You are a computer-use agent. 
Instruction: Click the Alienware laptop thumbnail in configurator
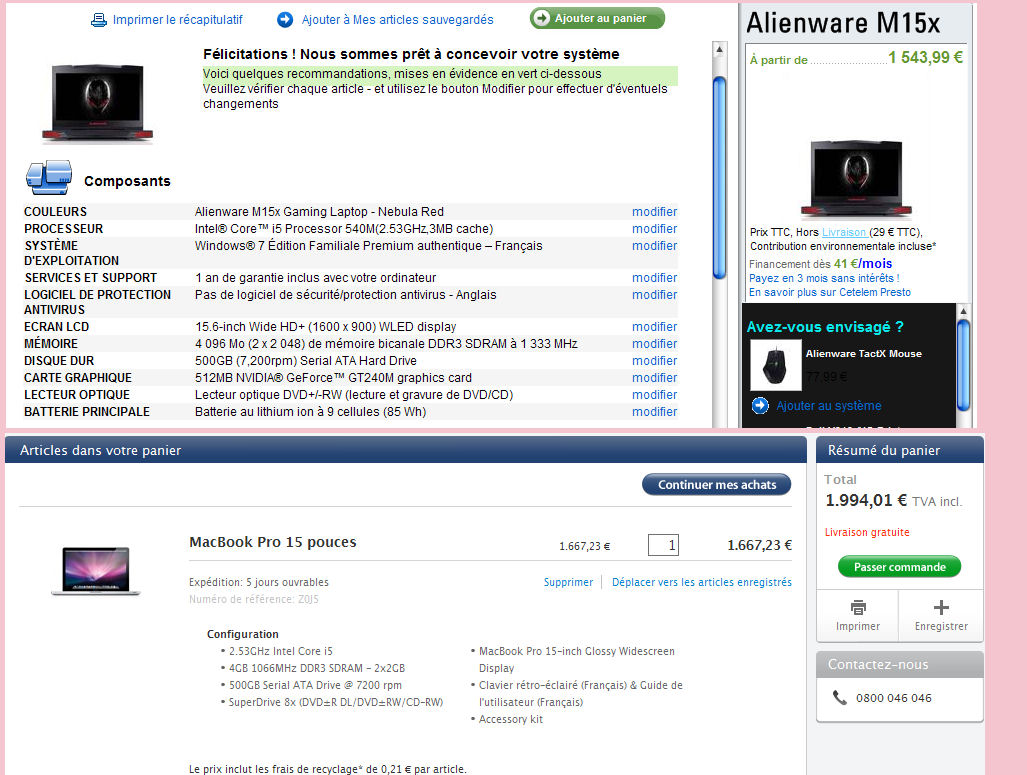98,103
